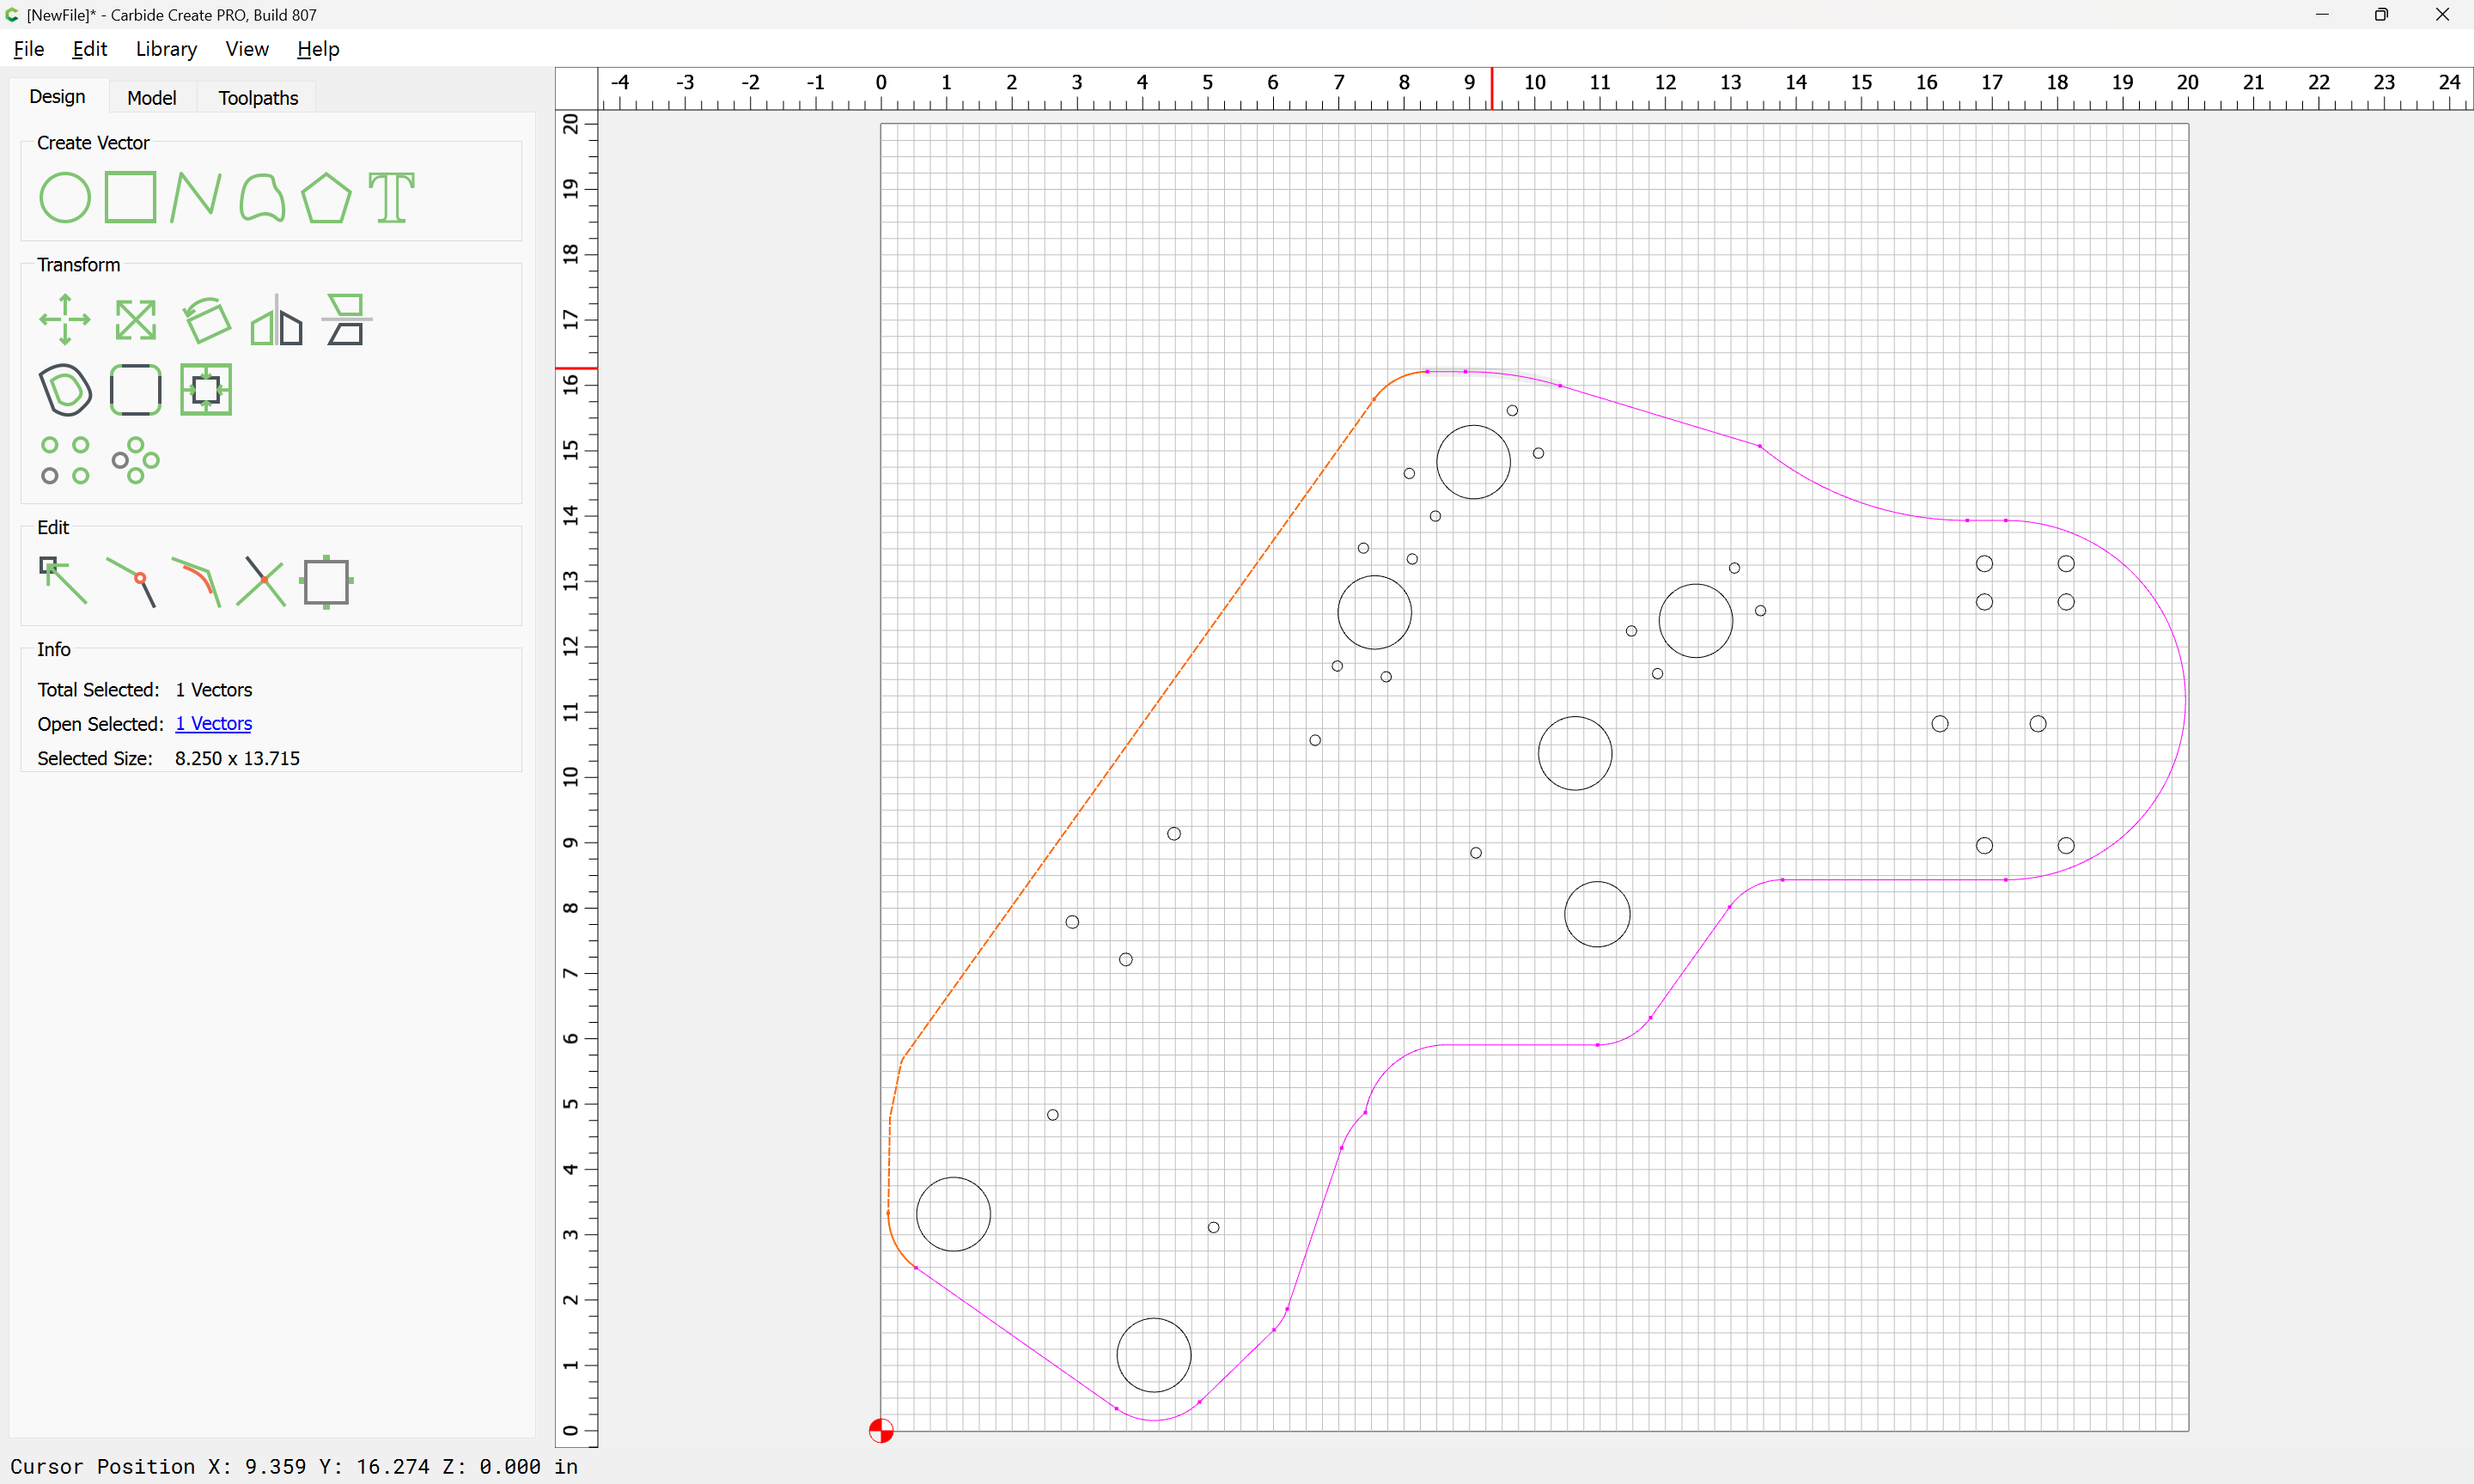Open the Edit bounding box tool
Image resolution: width=2474 pixels, height=1484 pixels.
326,581
